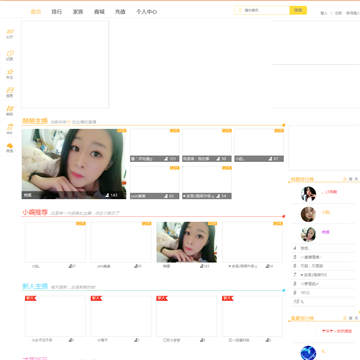This screenshot has height=360, width=360.
Task: Open the live room card with 98 viewers
Action: 207,145
